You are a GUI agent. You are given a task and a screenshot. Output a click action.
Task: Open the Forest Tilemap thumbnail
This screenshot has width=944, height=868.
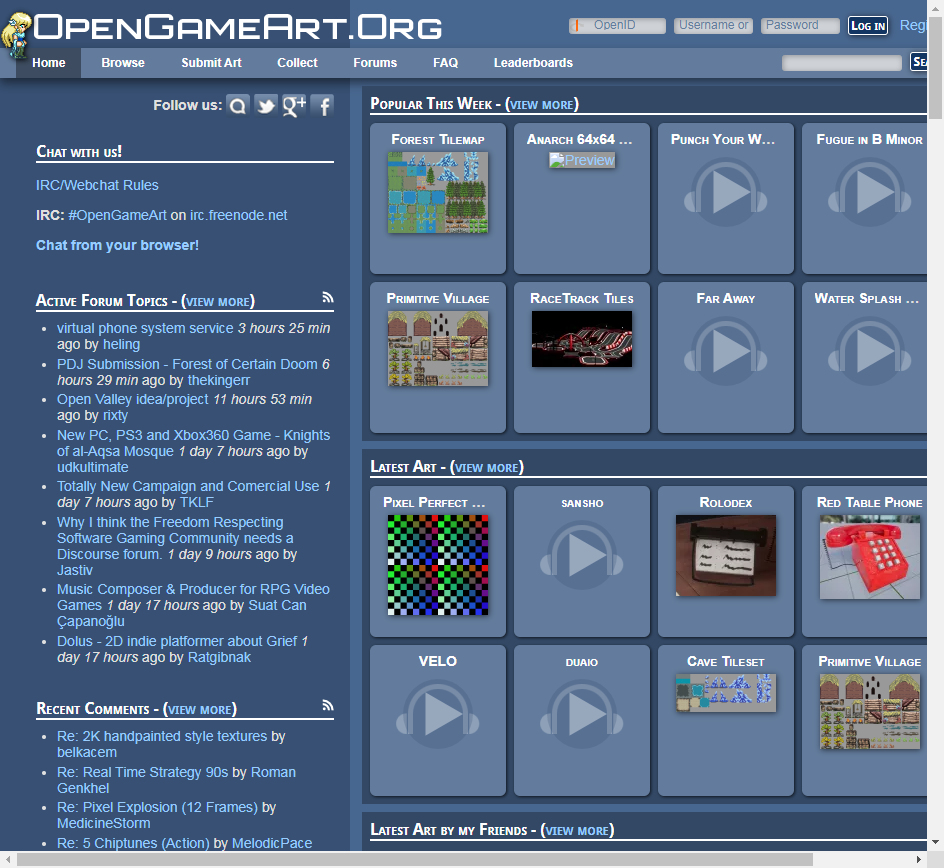[438, 193]
